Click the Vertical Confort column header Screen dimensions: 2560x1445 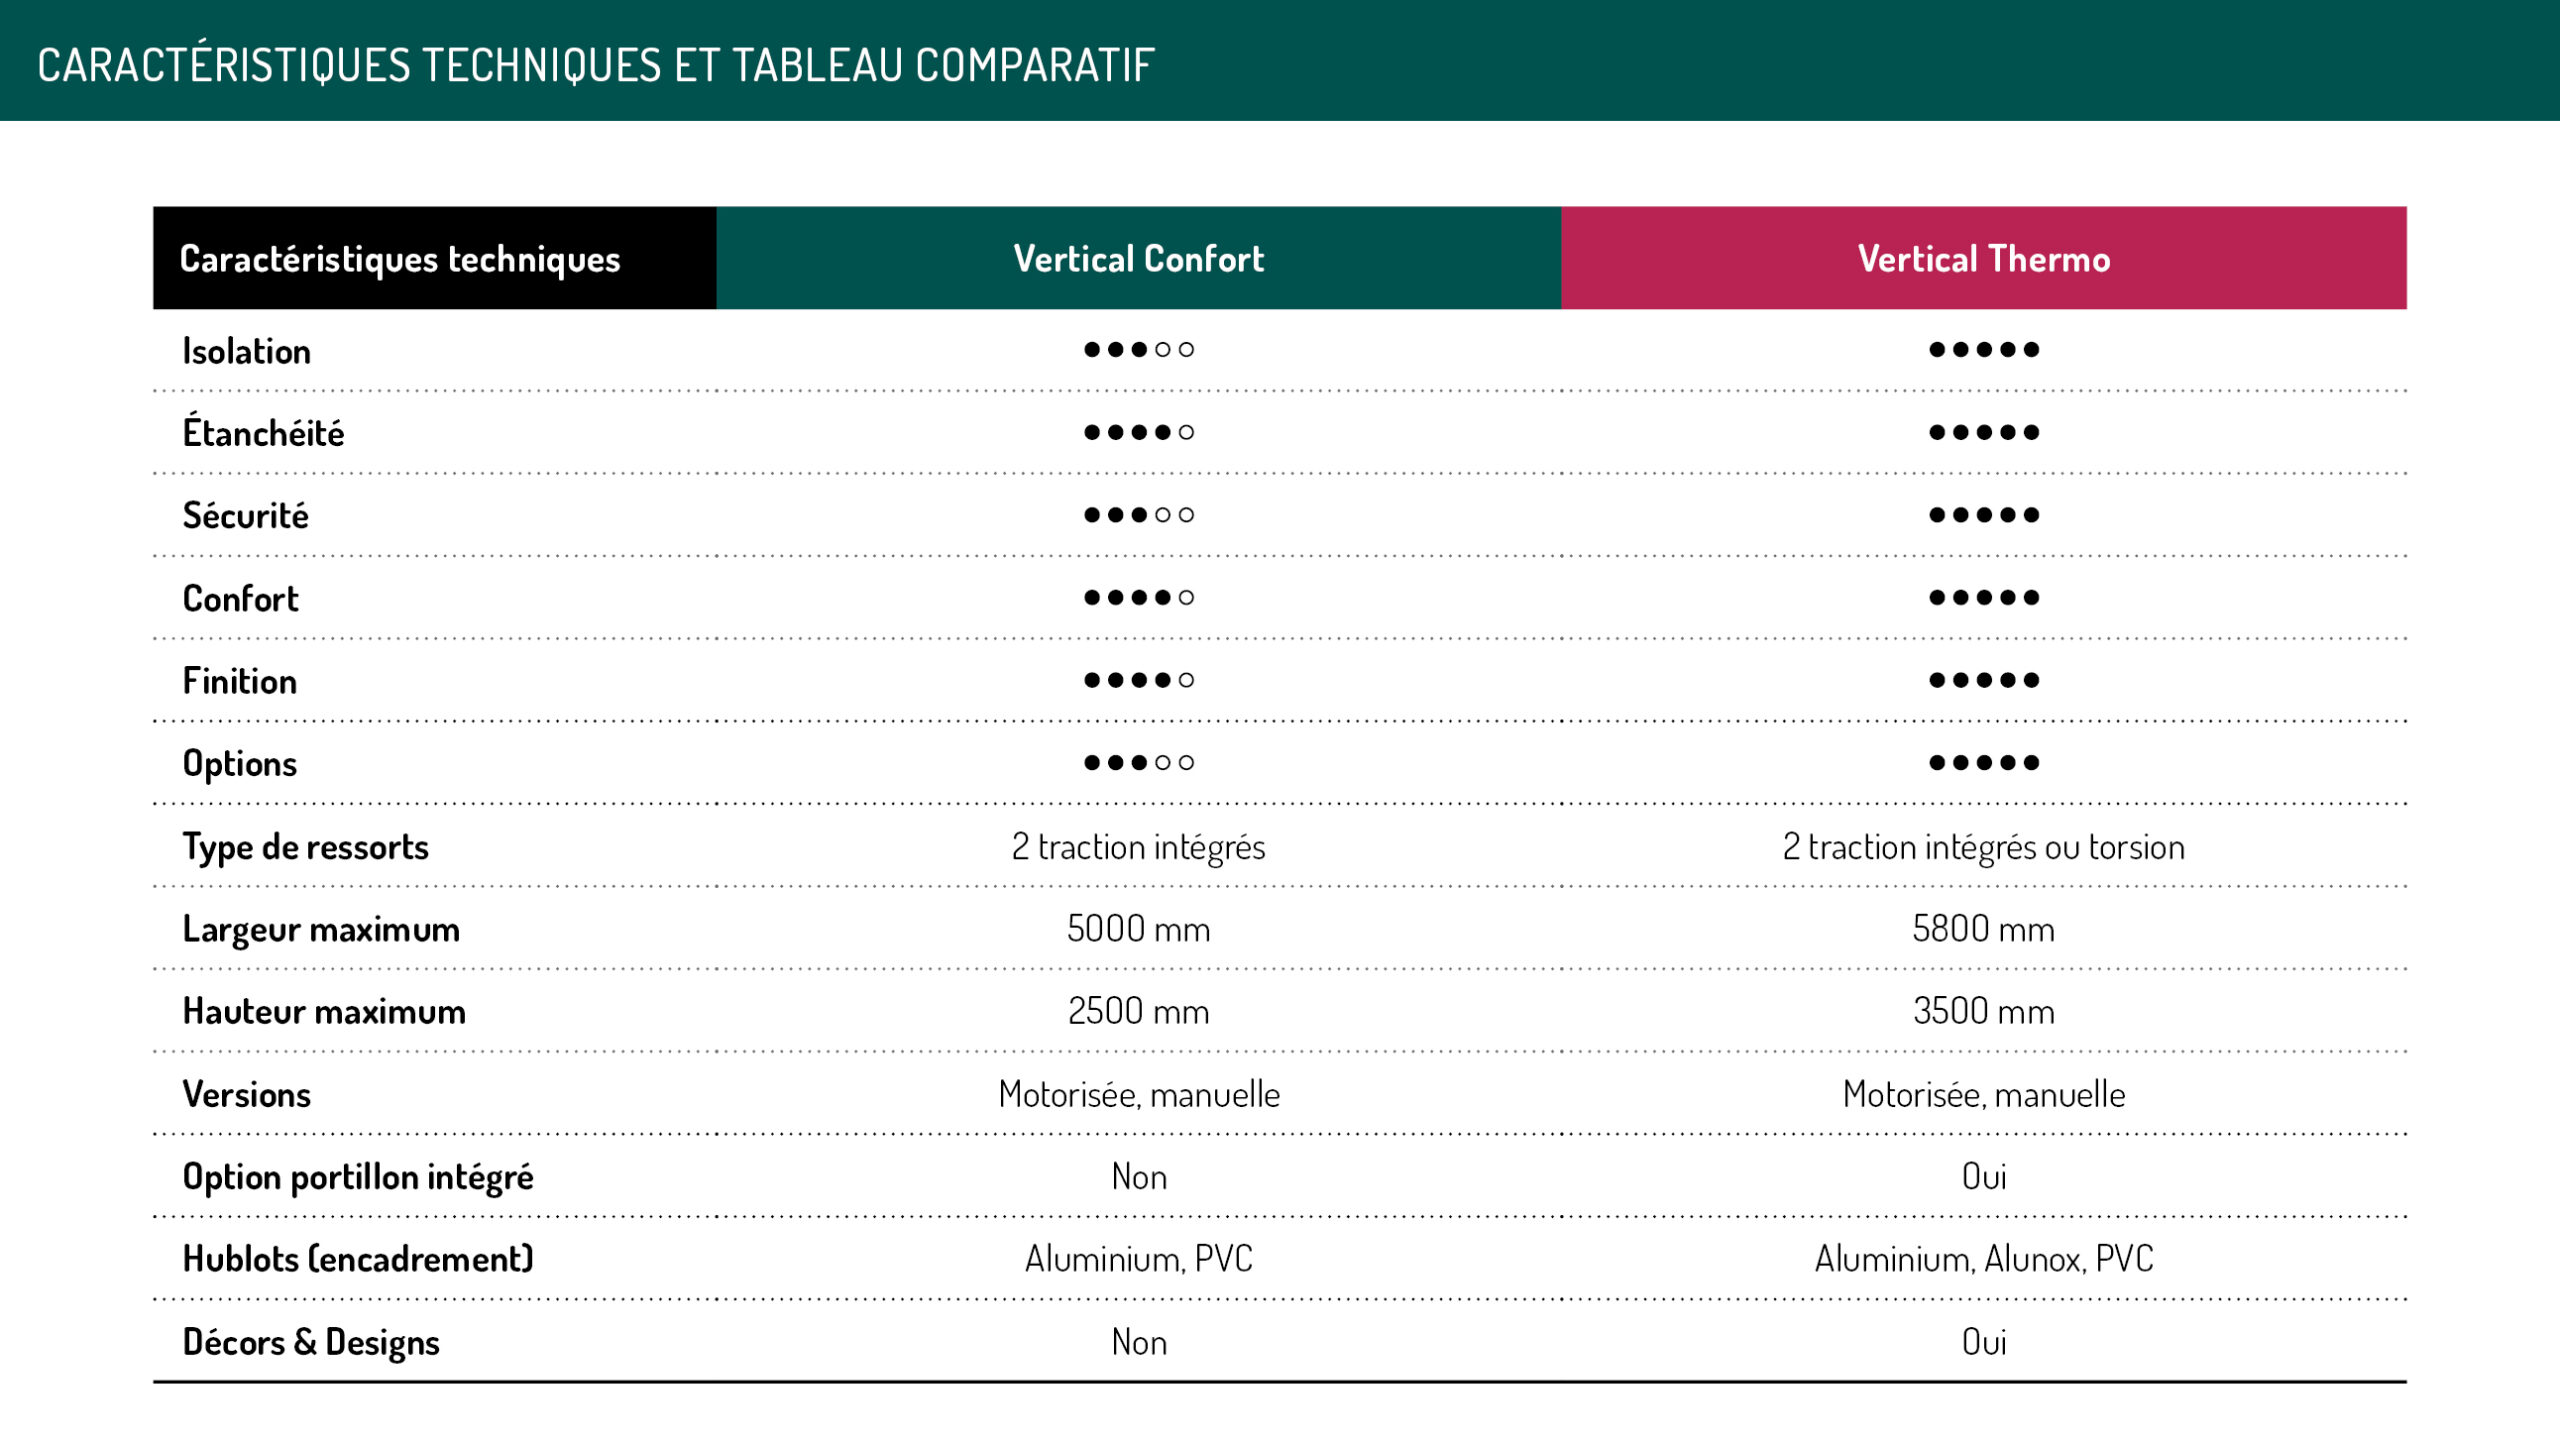click(1138, 258)
